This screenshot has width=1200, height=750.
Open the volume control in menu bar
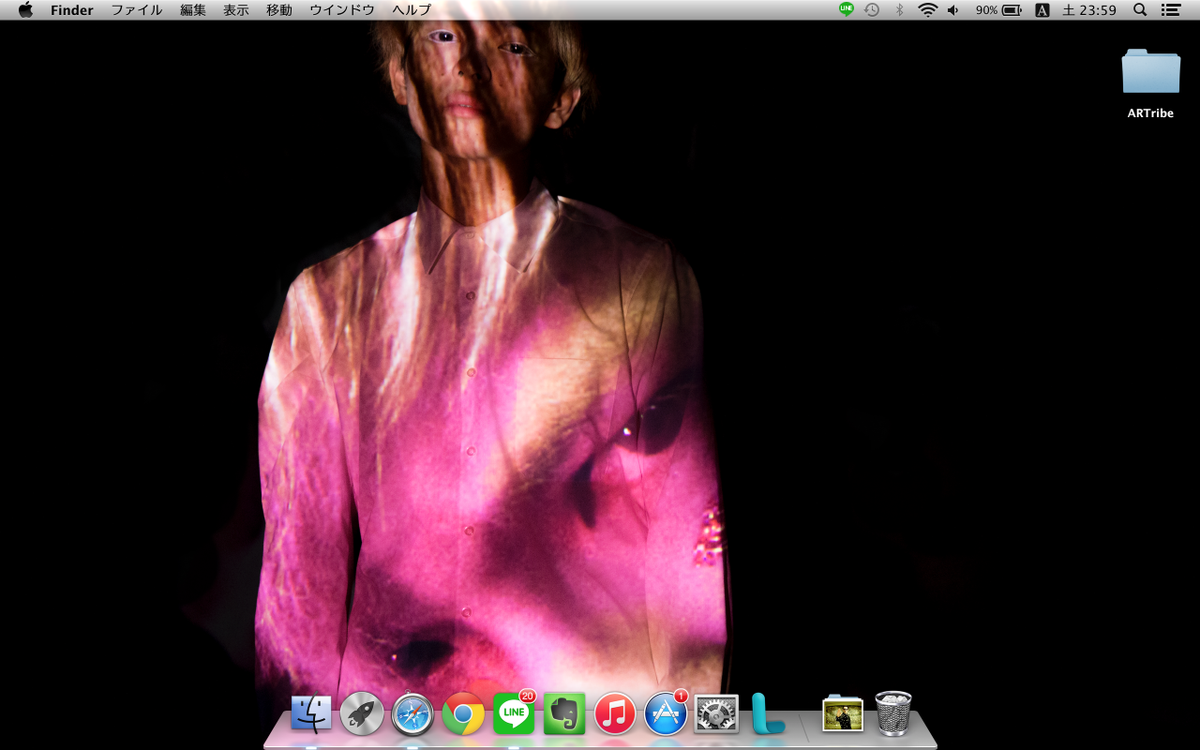pyautogui.click(x=953, y=10)
